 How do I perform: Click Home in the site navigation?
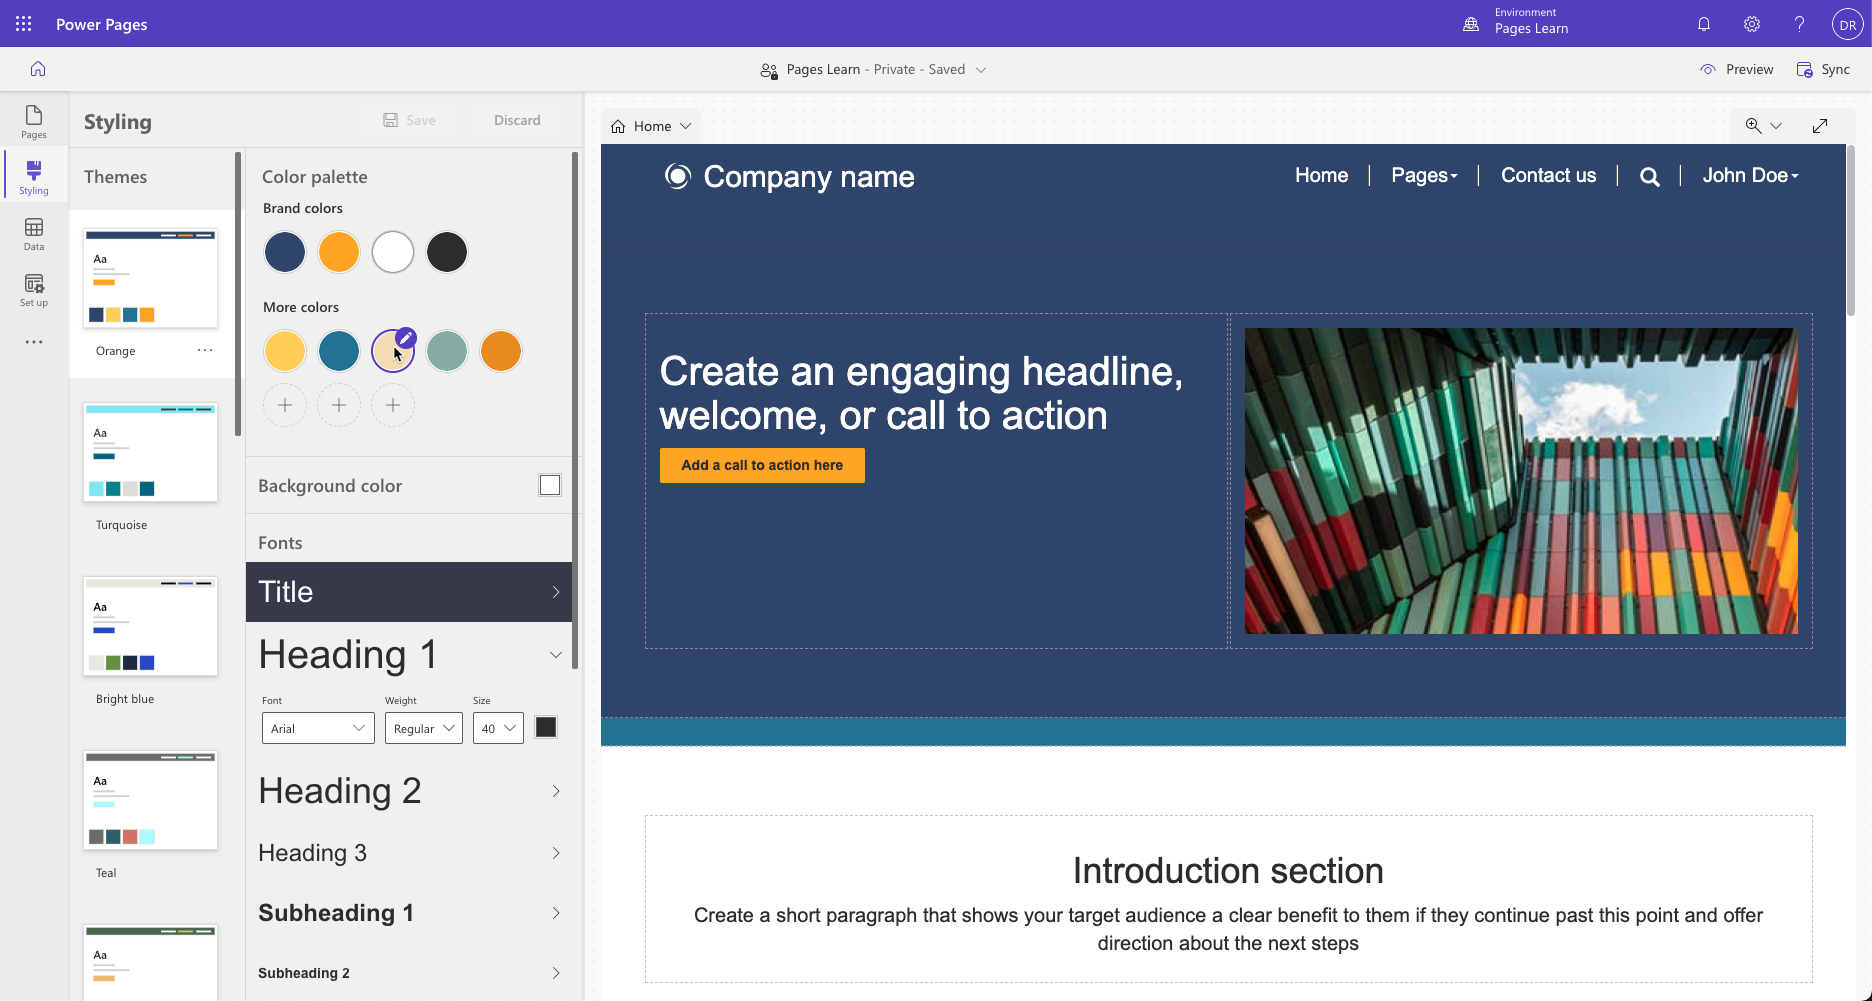(1321, 175)
